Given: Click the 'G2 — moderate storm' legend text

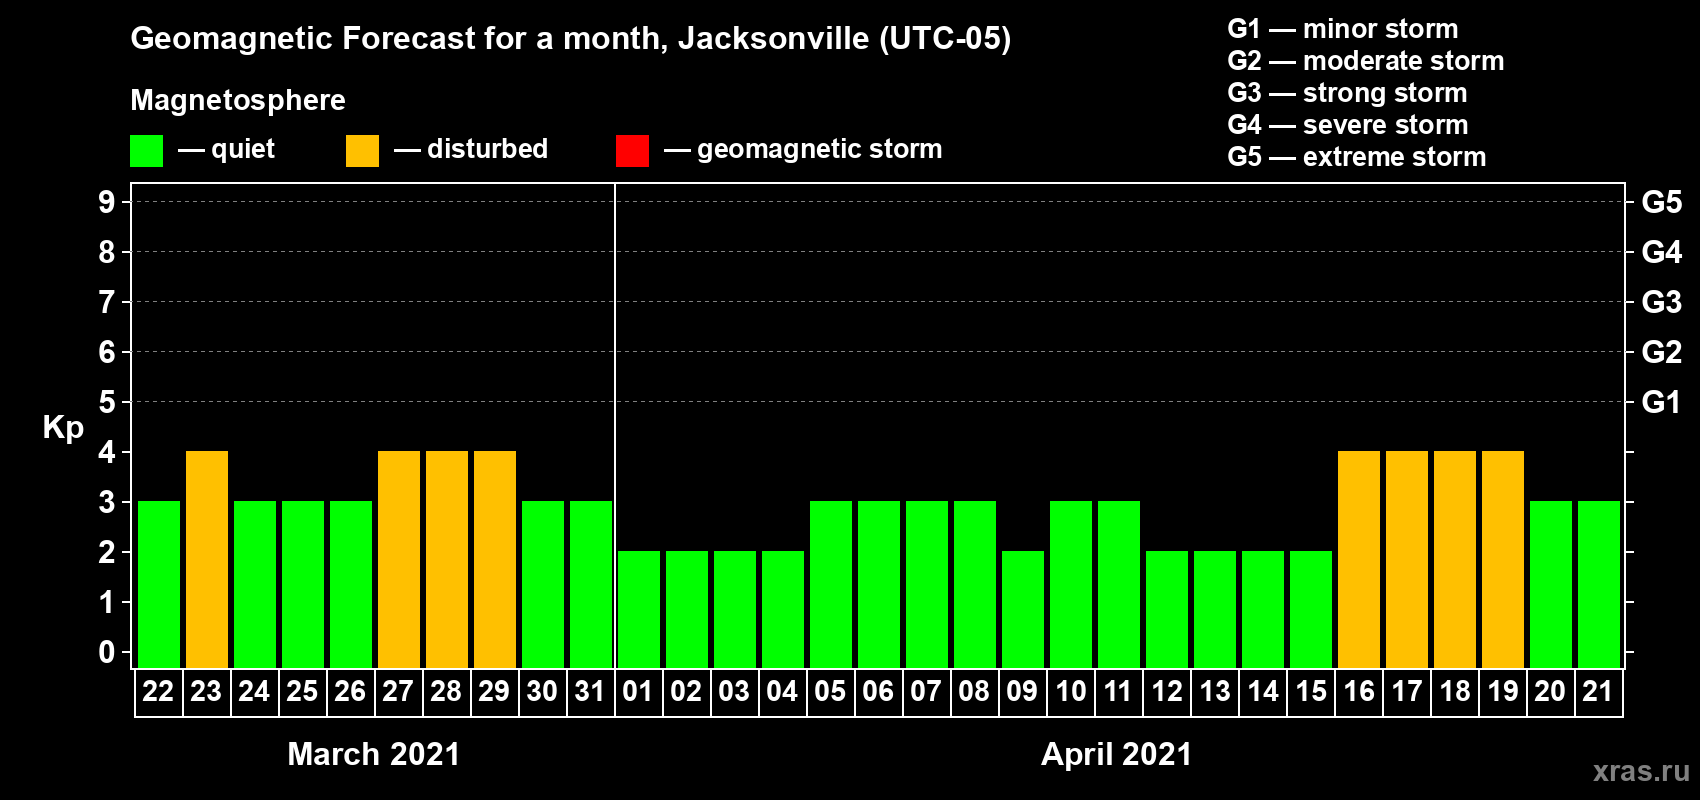Looking at the screenshot, I should (x=1366, y=61).
